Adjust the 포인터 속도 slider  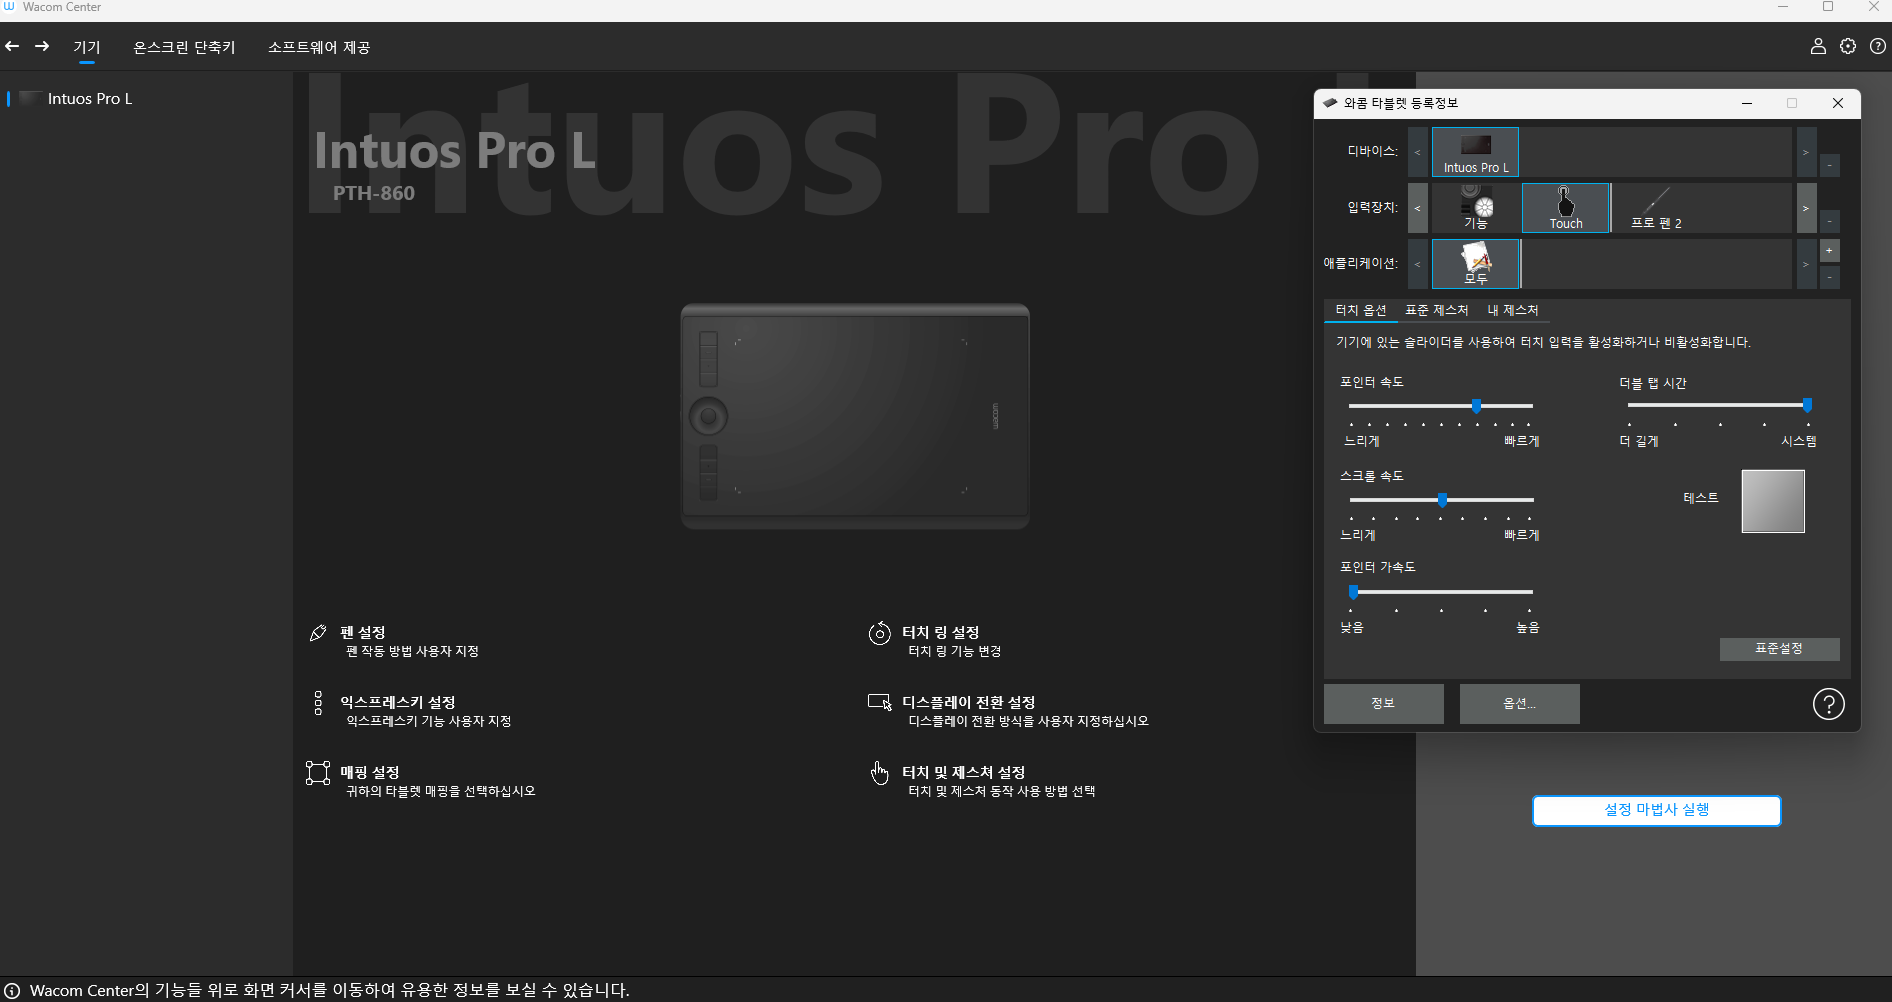coord(1476,406)
